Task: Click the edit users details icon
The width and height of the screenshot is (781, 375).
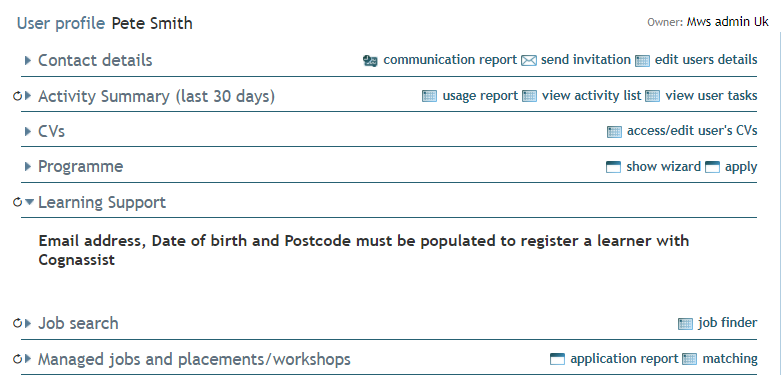Action: coord(643,61)
